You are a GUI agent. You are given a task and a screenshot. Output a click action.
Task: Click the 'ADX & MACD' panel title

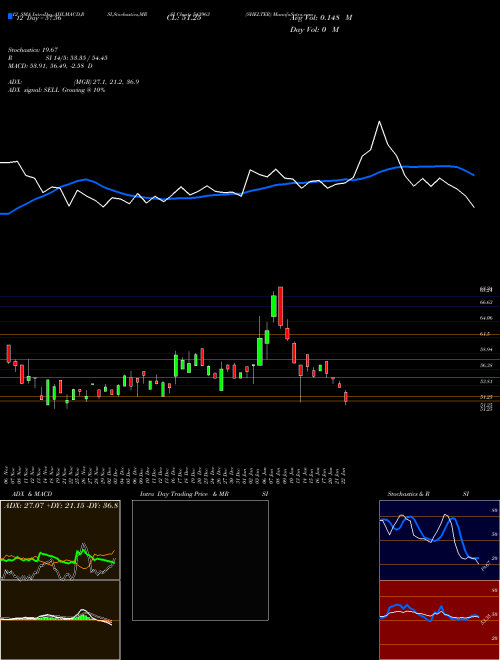32,494
